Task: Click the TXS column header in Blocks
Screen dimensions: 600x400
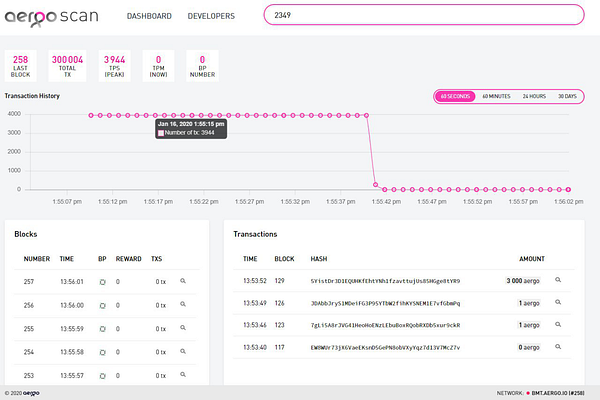Action: pyautogui.click(x=157, y=259)
